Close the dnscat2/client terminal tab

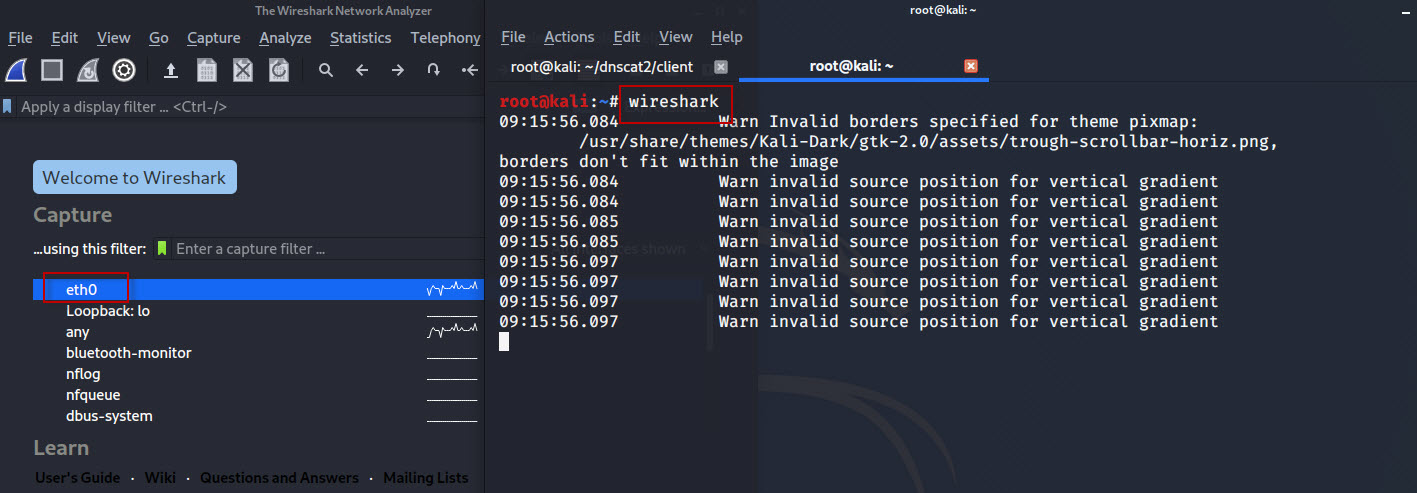(x=720, y=66)
